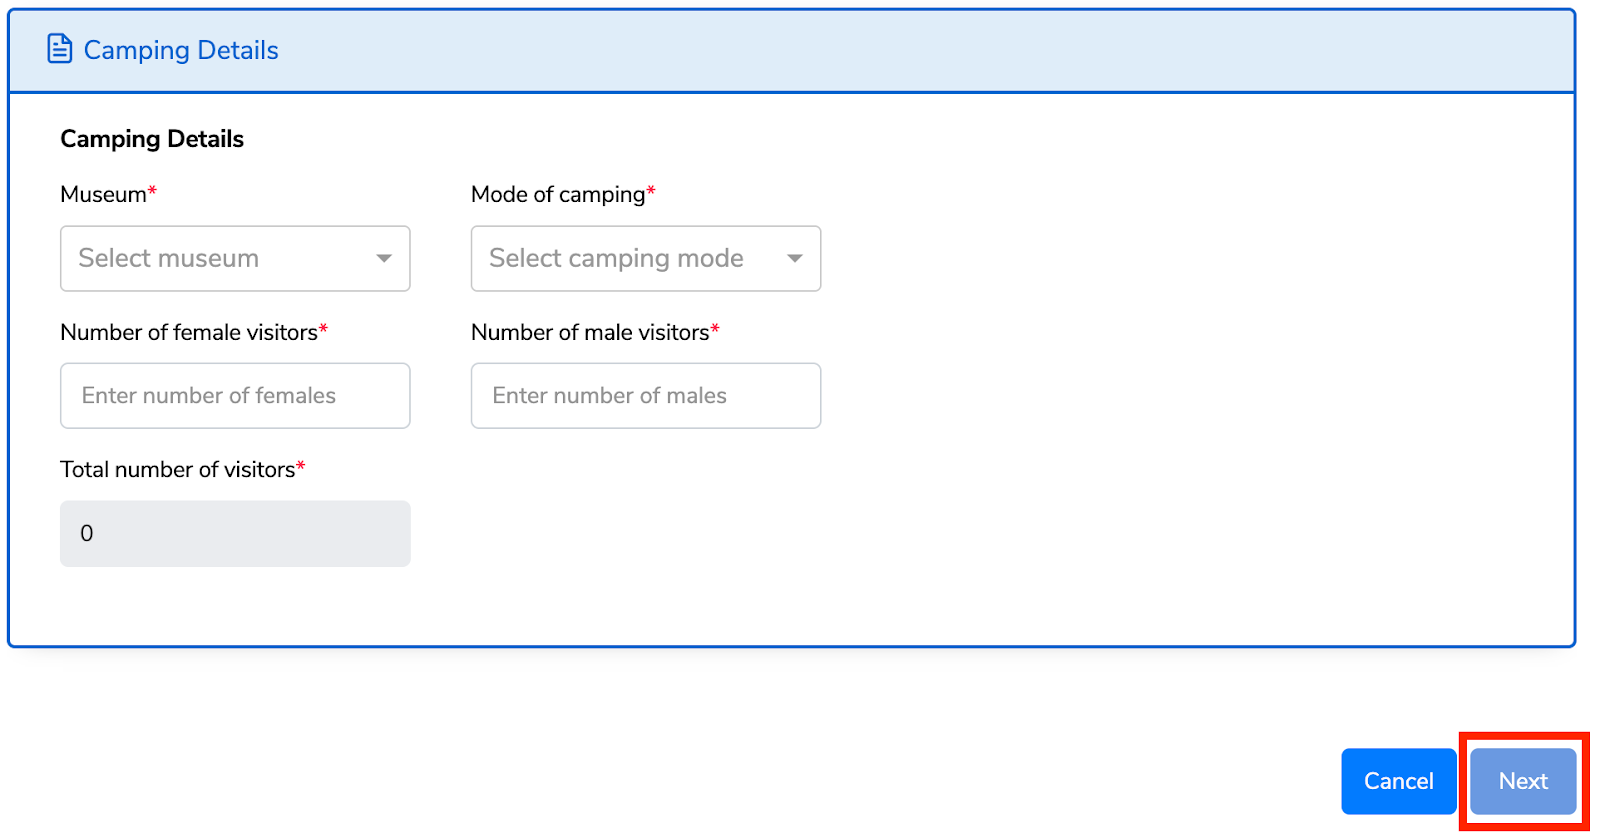
Task: Focus the Enter number of males field
Action: [x=646, y=396]
